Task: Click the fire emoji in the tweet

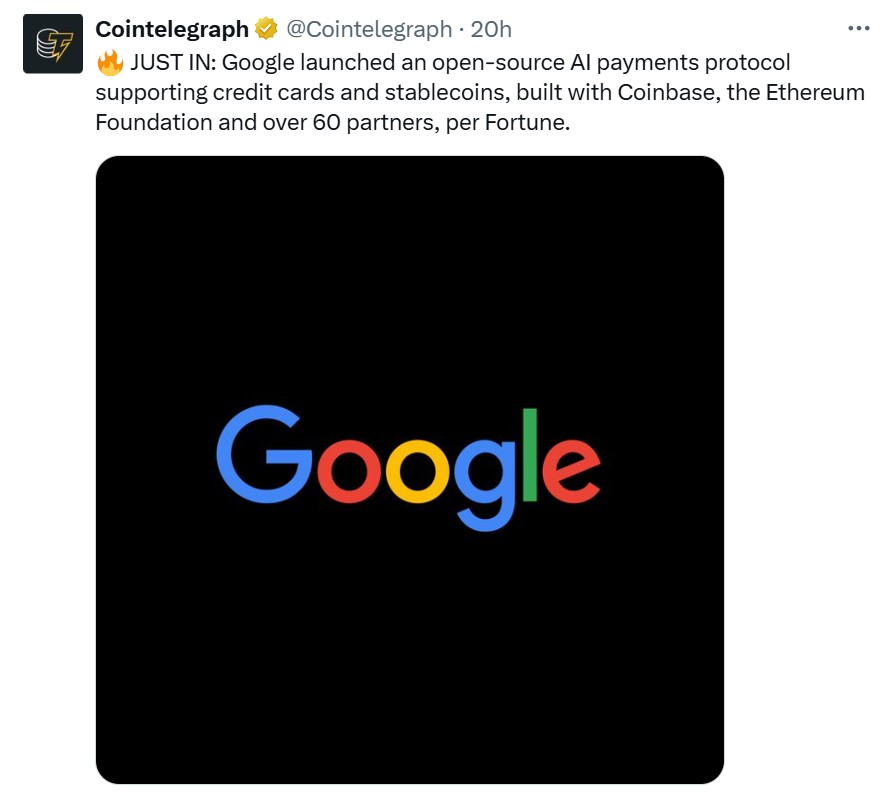Action: 110,62
